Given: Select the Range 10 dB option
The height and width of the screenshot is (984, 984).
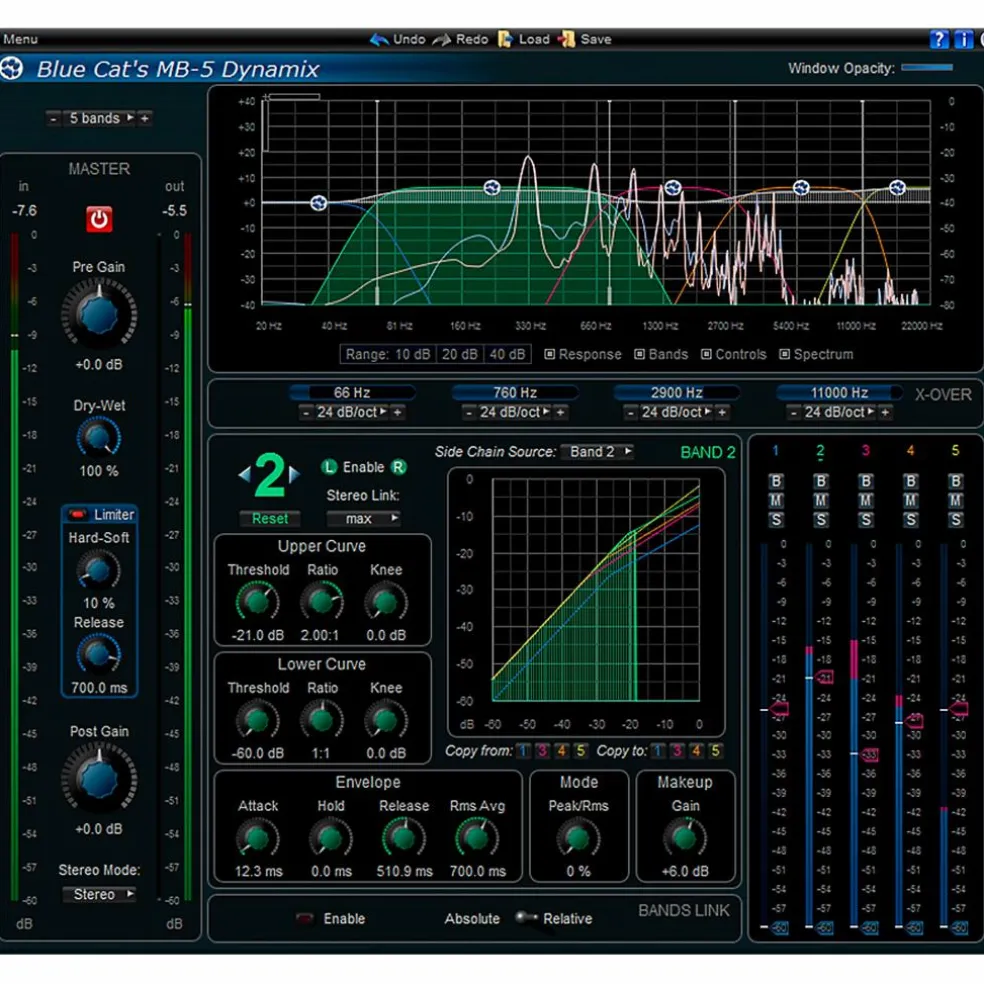Looking at the screenshot, I should point(388,355).
